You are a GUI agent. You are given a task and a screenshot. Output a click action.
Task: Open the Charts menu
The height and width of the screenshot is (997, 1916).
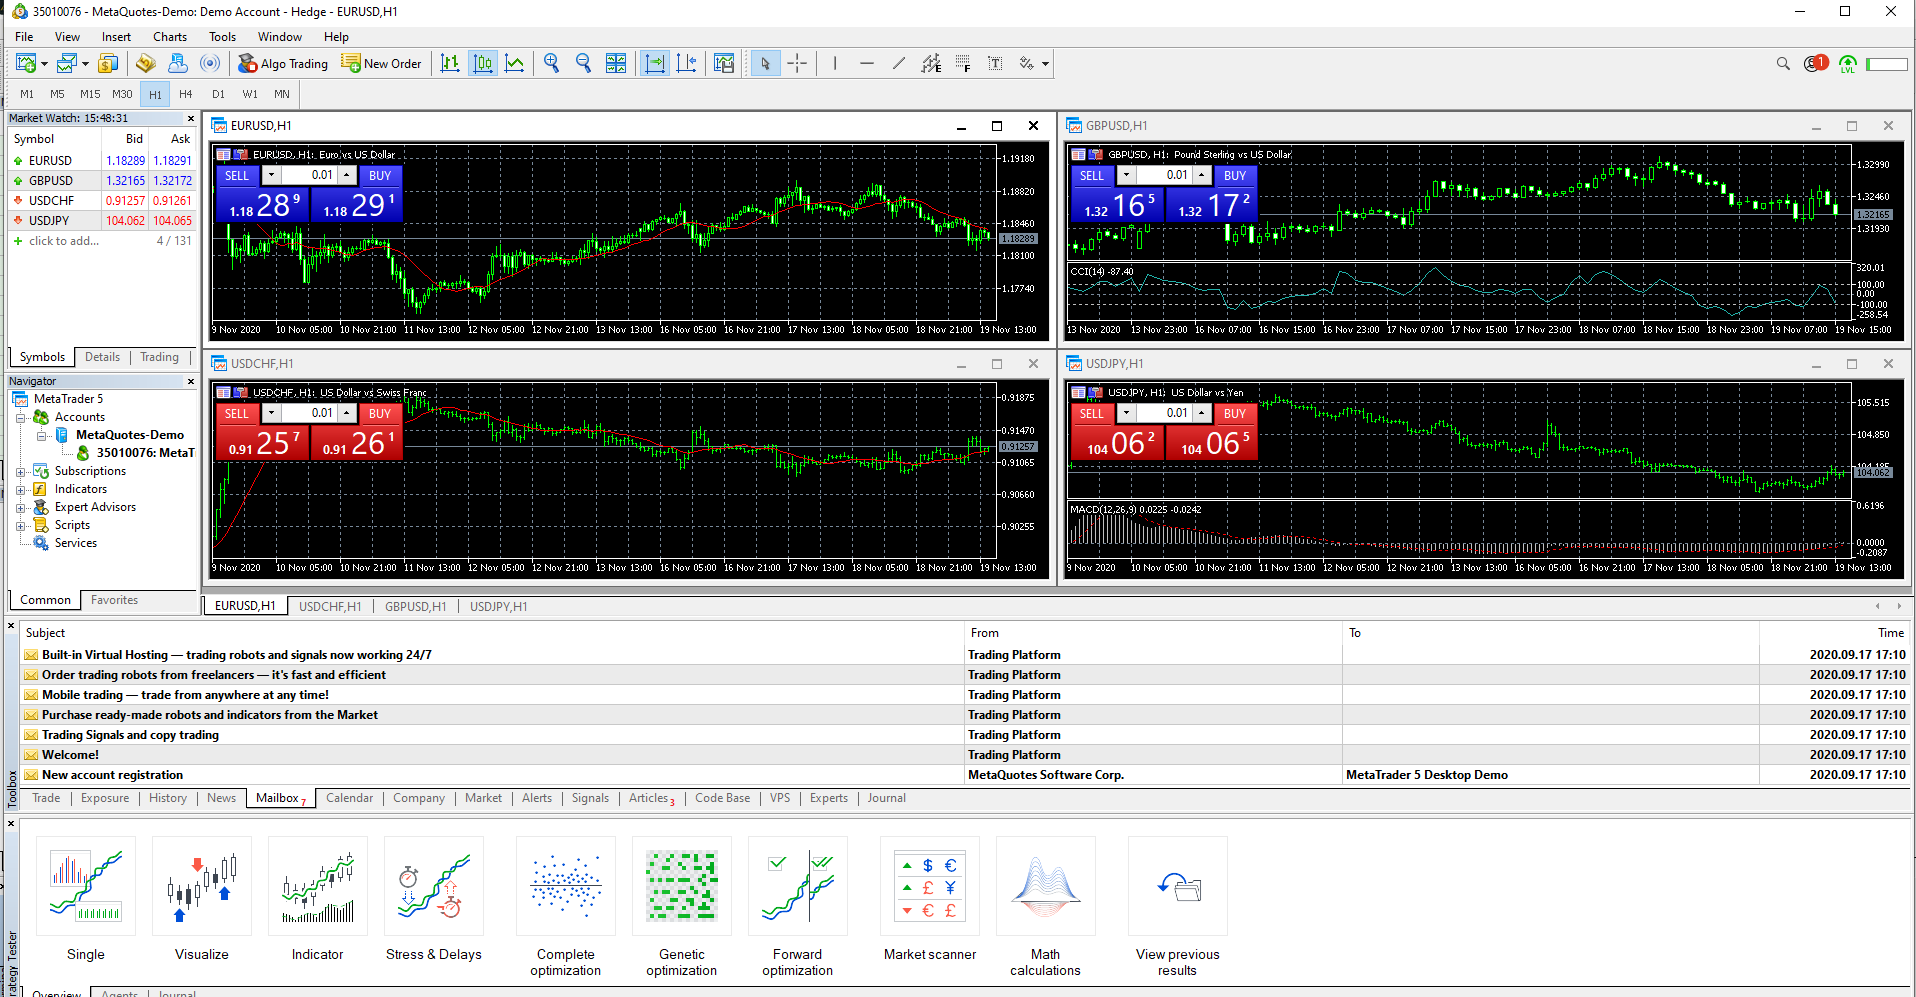[169, 37]
